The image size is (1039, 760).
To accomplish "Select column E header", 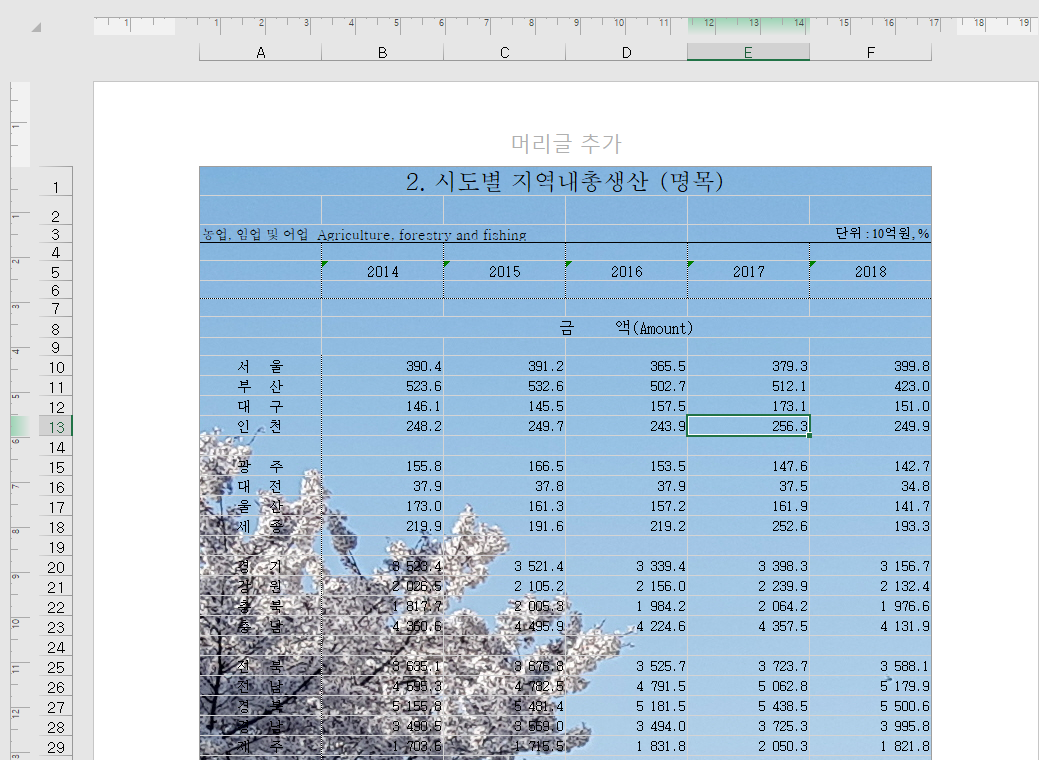I will (x=748, y=52).
